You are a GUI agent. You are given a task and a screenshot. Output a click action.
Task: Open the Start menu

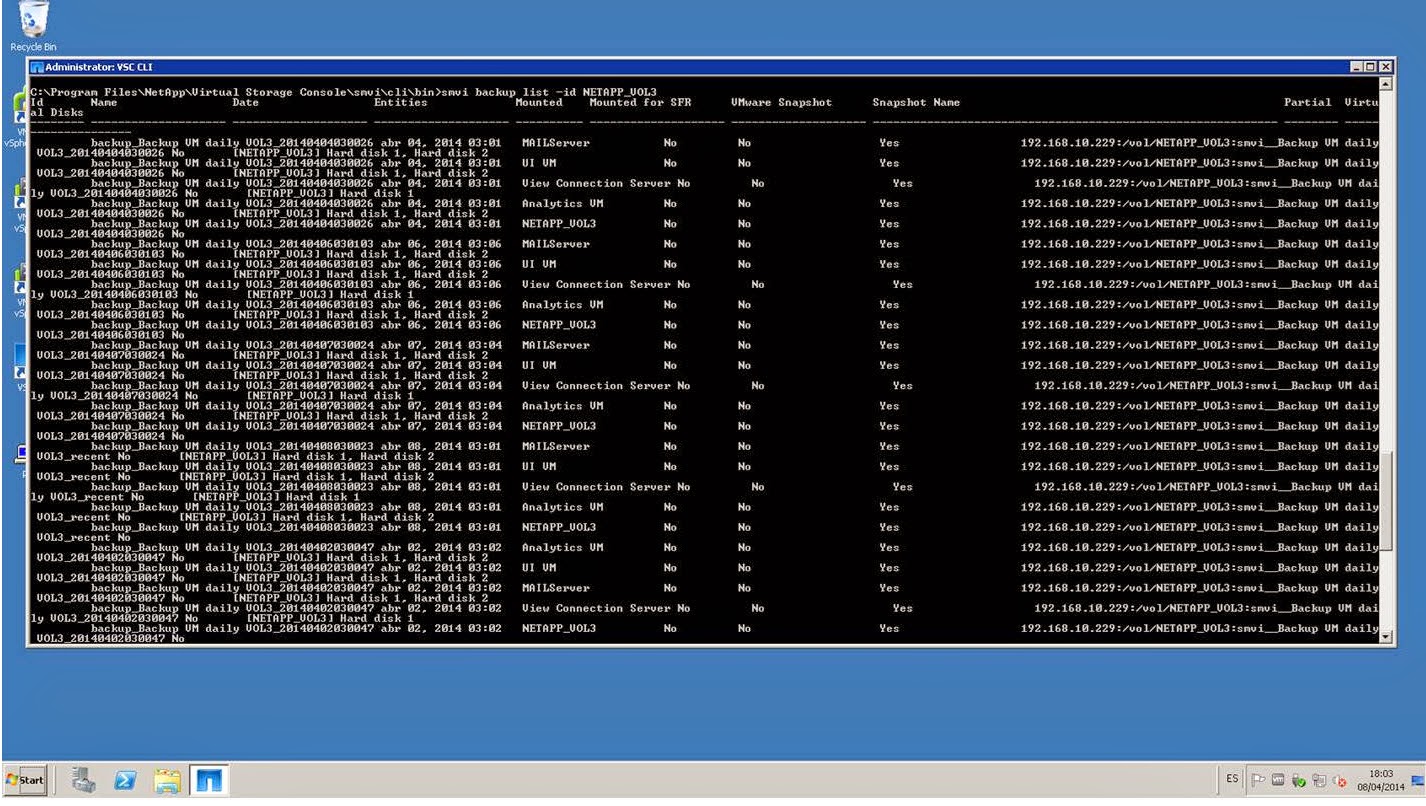(x=25, y=780)
